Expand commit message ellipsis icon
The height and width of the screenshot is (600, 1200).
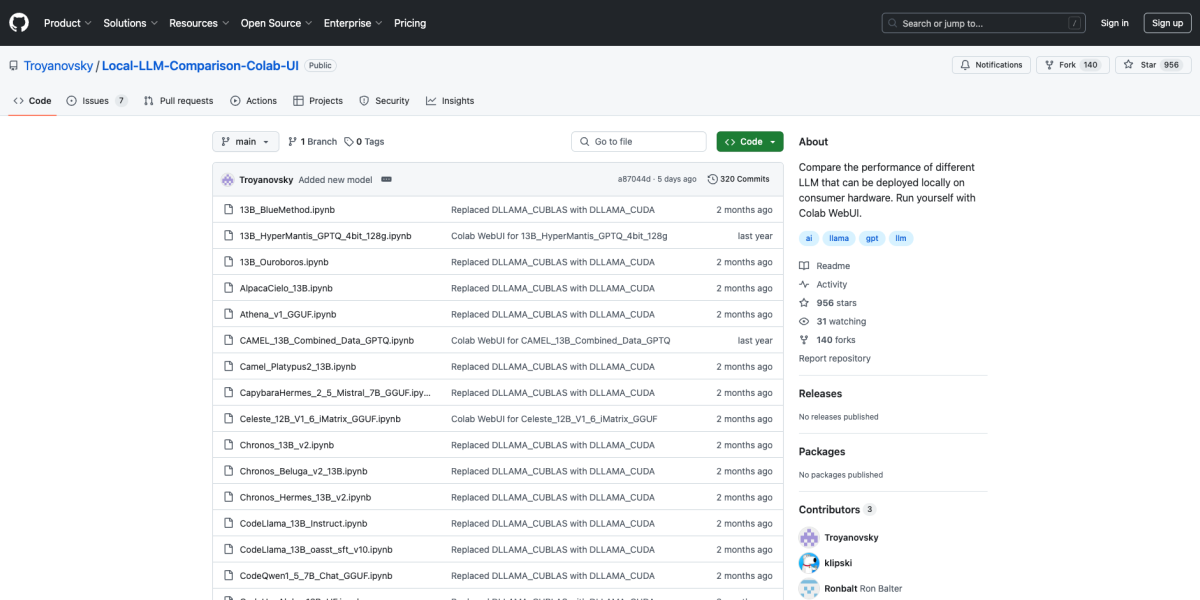[x=386, y=179]
